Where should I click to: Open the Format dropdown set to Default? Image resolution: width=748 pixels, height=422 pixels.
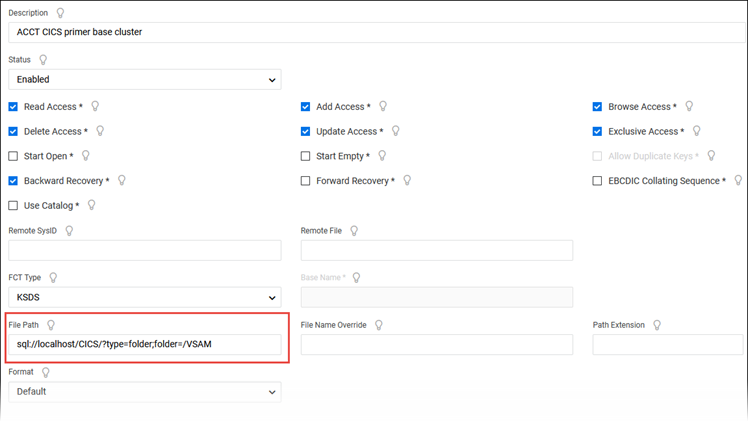pyautogui.click(x=144, y=391)
